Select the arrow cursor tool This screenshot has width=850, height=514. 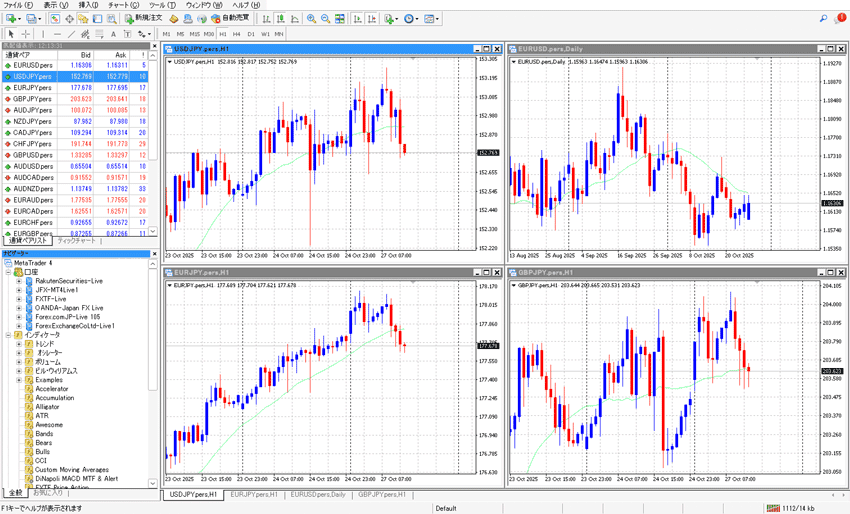(x=11, y=34)
